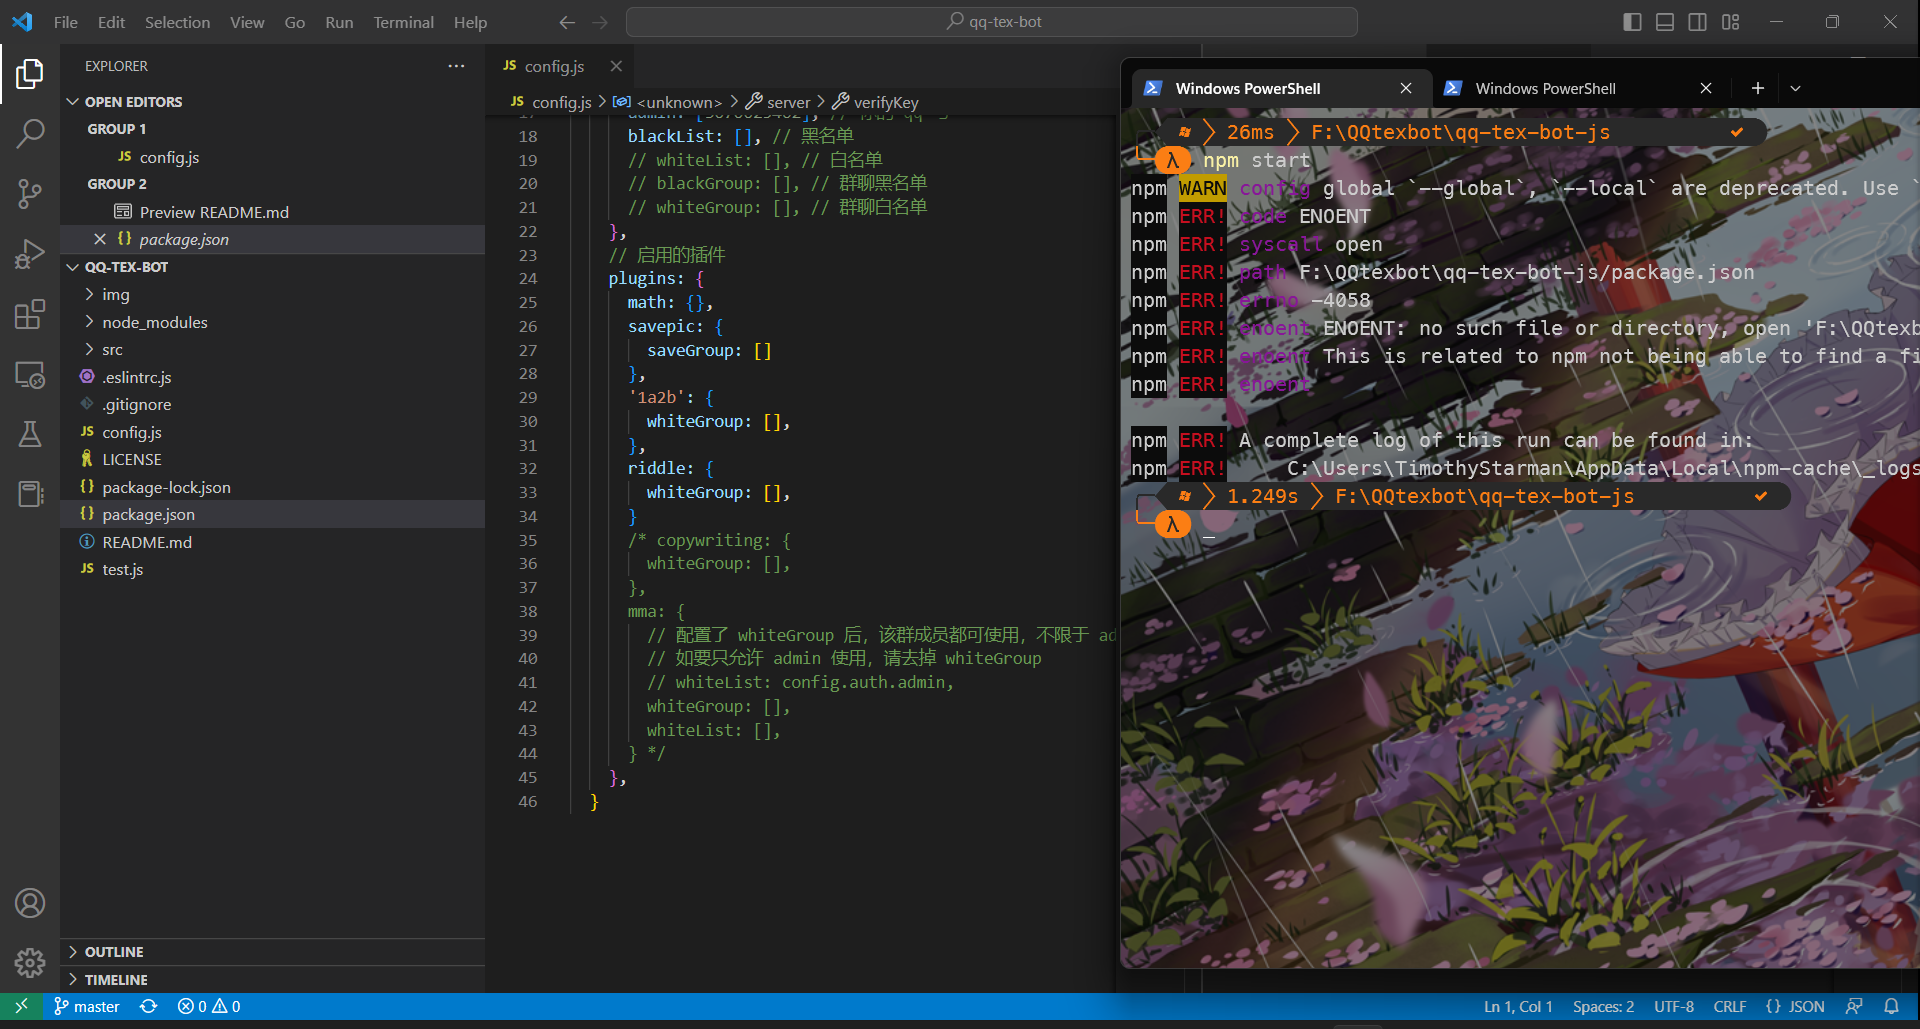Toggle the primary side bar
The height and width of the screenshot is (1029, 1920).
[x=1632, y=21]
